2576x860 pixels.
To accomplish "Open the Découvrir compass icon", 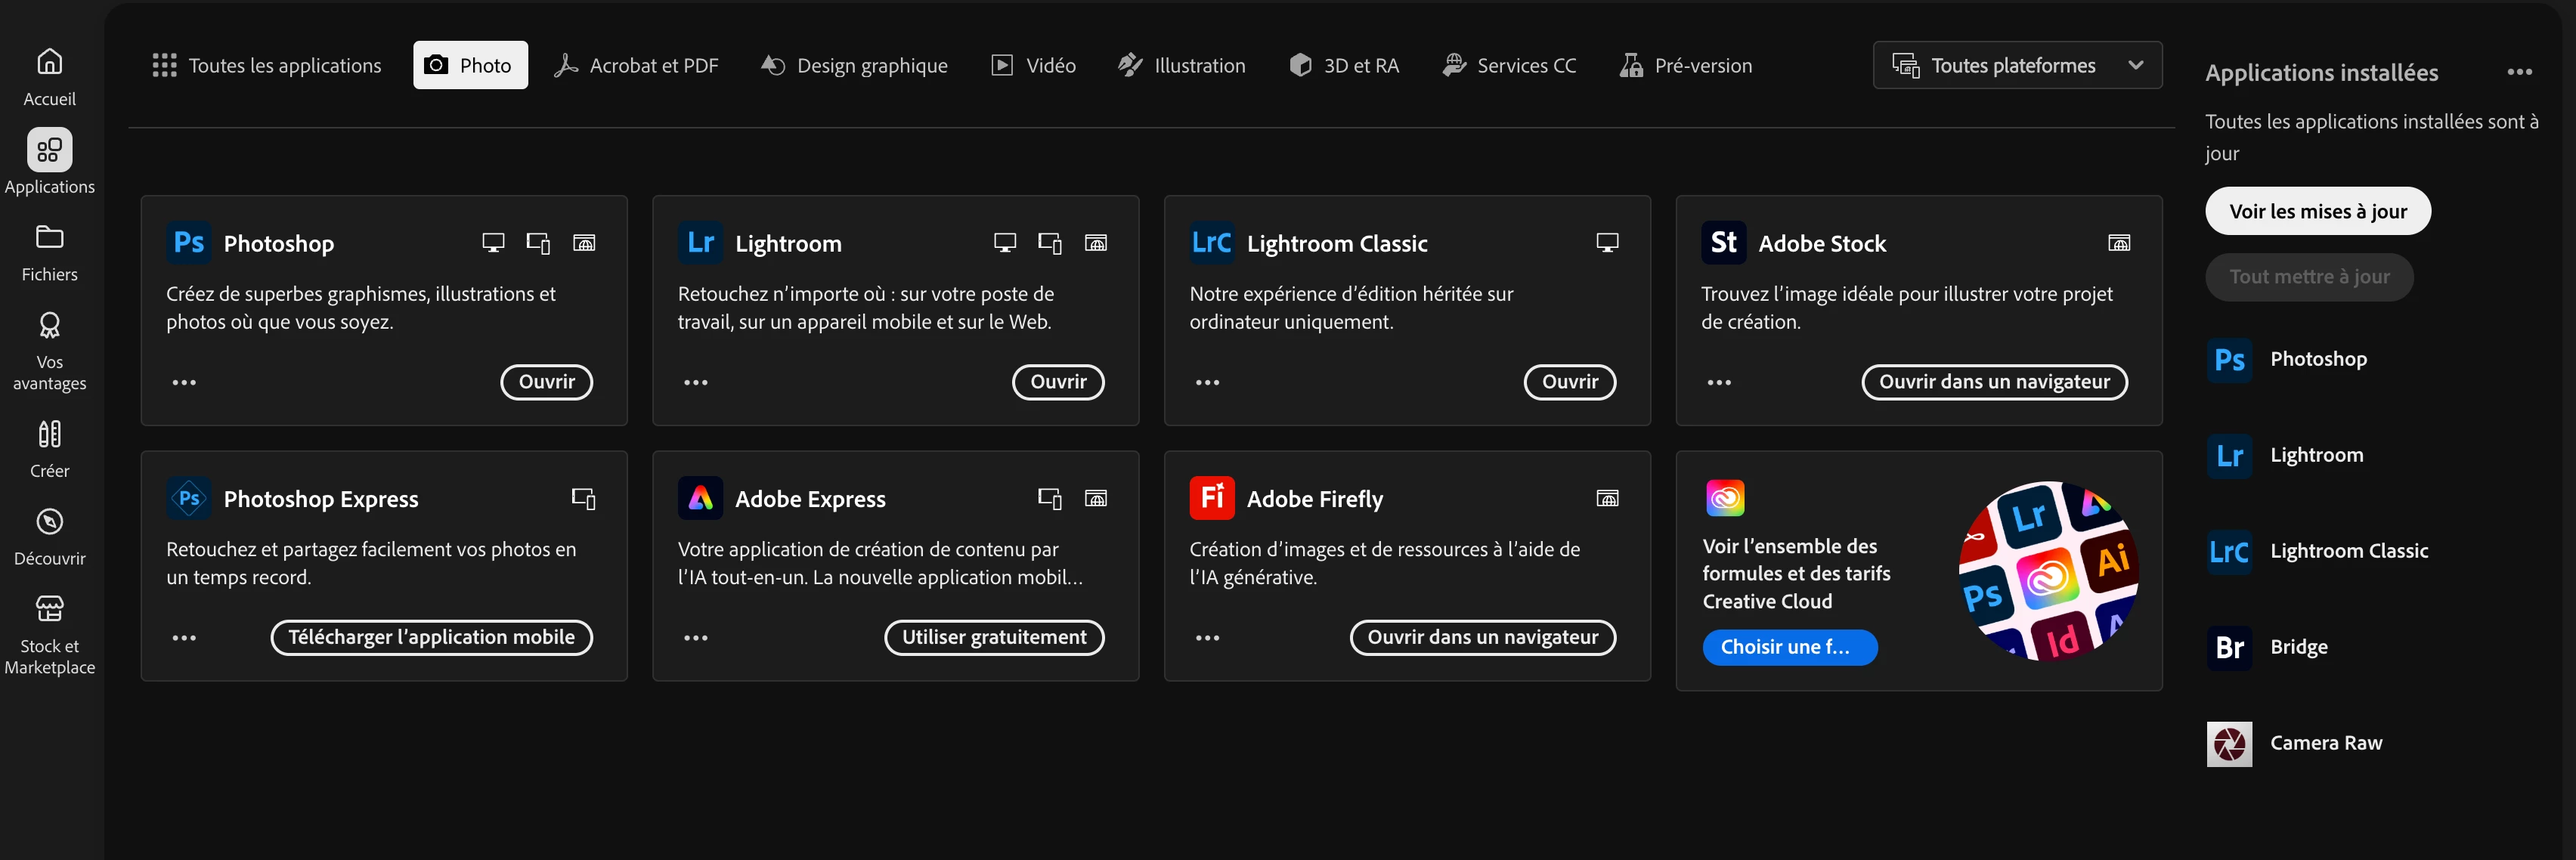I will 49,522.
